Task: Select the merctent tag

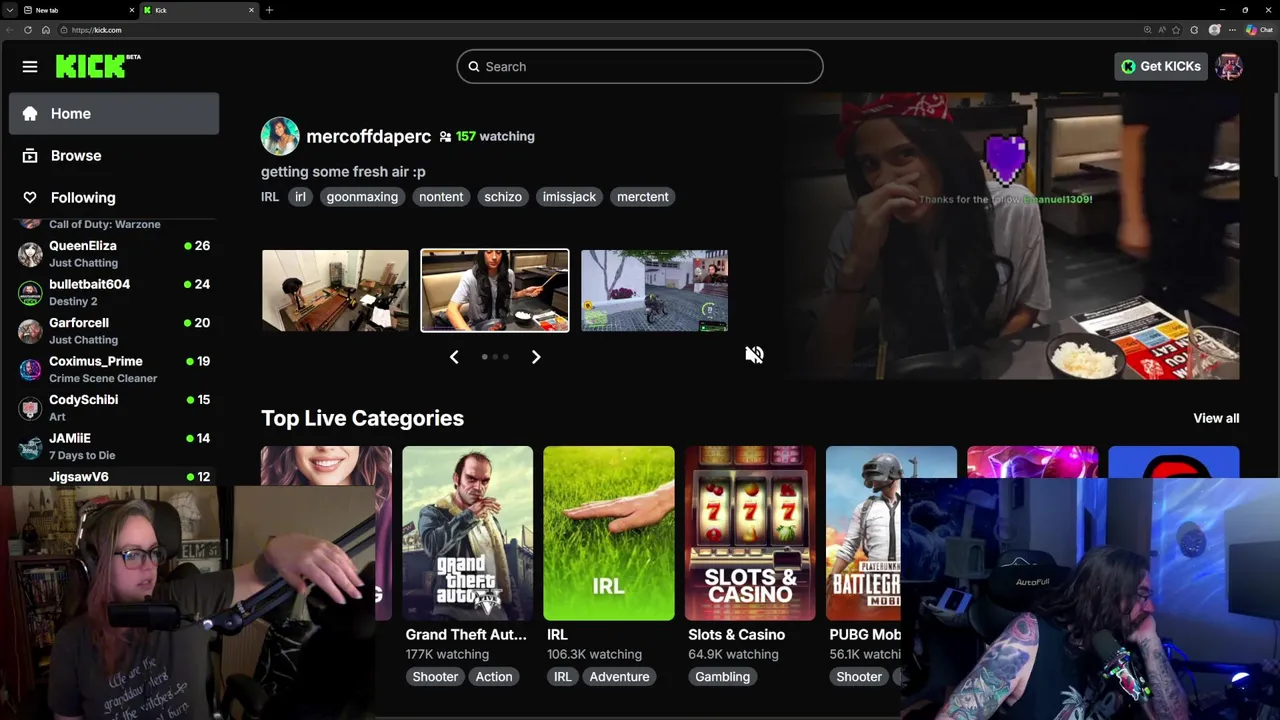Action: coord(643,197)
